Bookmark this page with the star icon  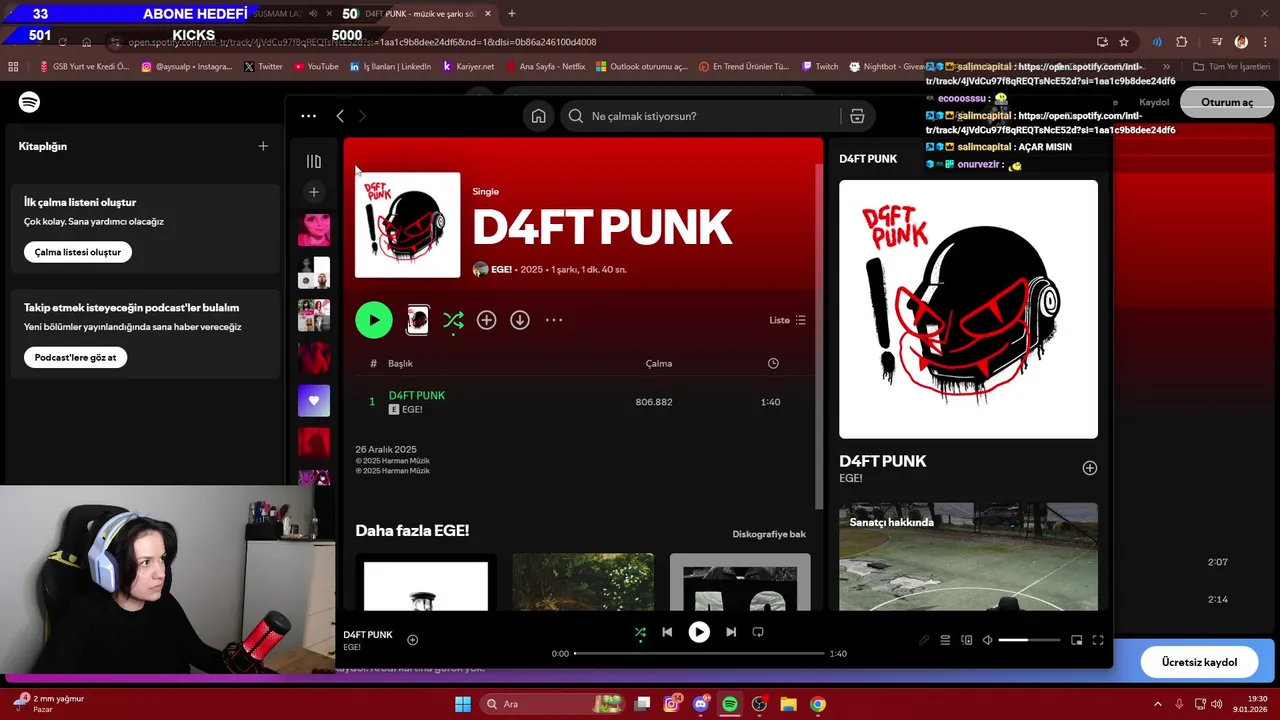tap(1124, 42)
